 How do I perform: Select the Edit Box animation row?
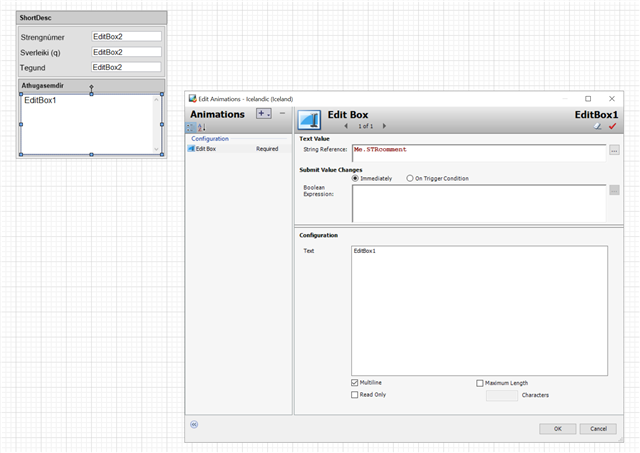[239, 149]
